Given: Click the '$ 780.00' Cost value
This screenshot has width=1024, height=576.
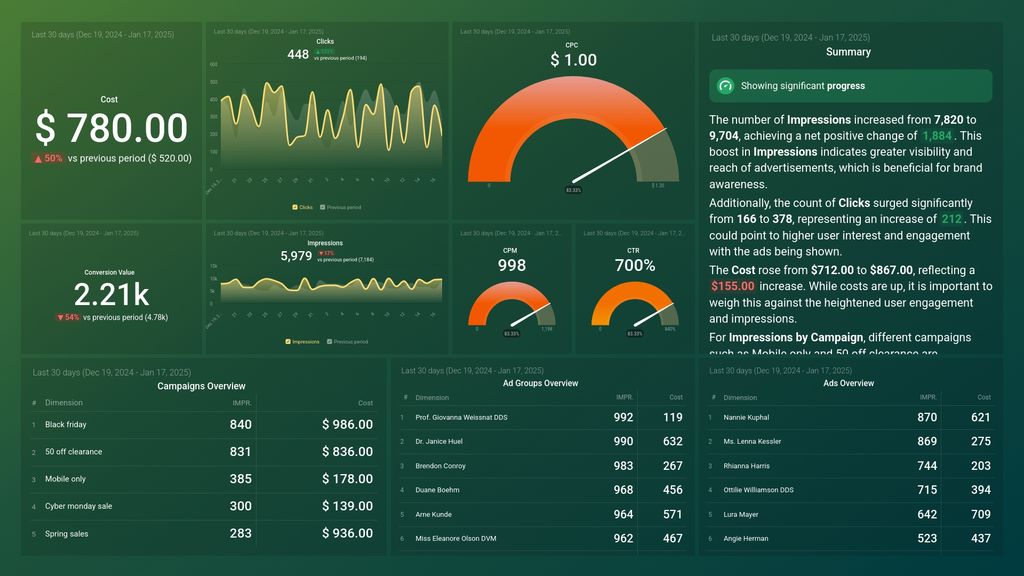Looking at the screenshot, I should (111, 127).
